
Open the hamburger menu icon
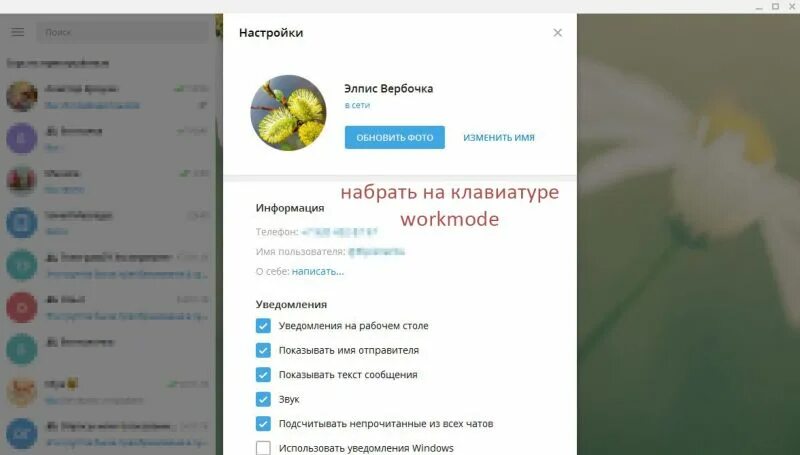pyautogui.click(x=17, y=32)
